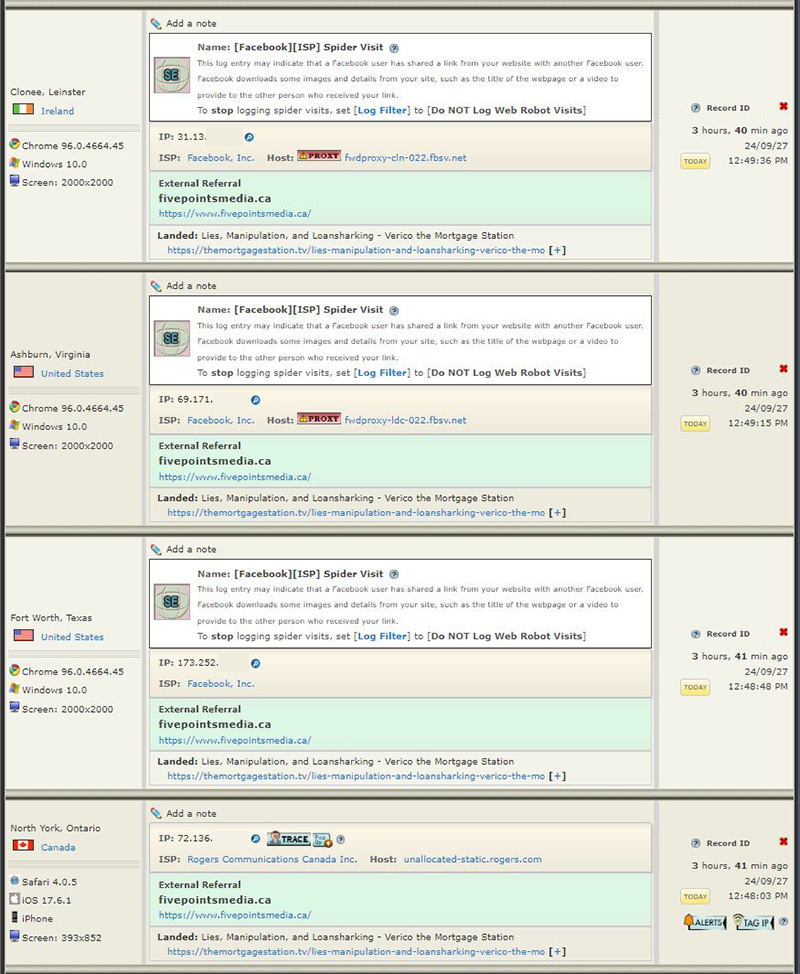
Task: Click United States under Fort Worth, Texas
Action: [72, 637]
